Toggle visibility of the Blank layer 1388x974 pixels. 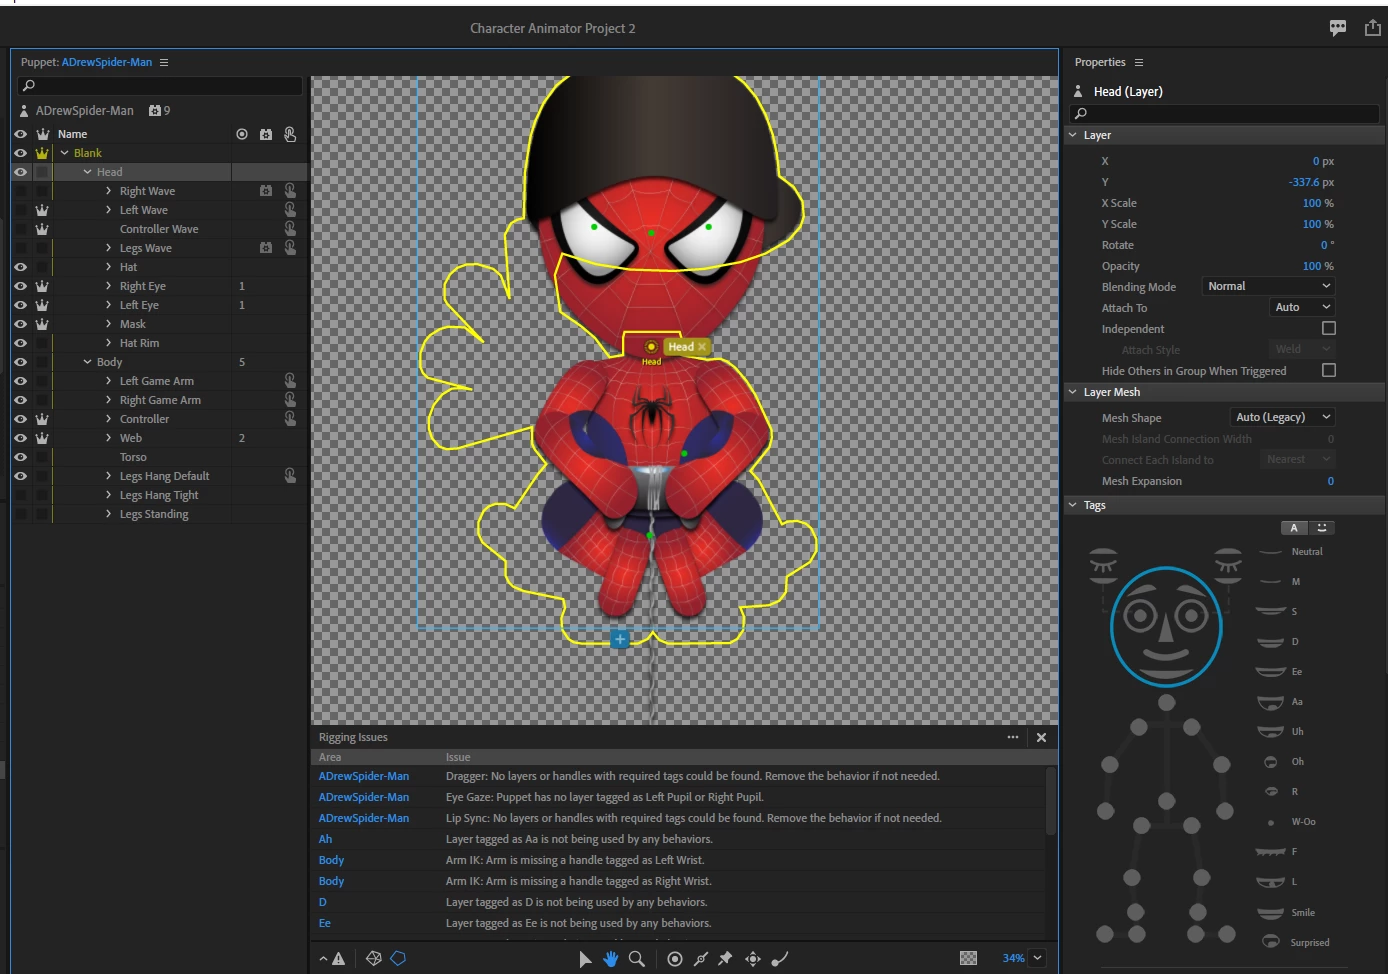[20, 153]
